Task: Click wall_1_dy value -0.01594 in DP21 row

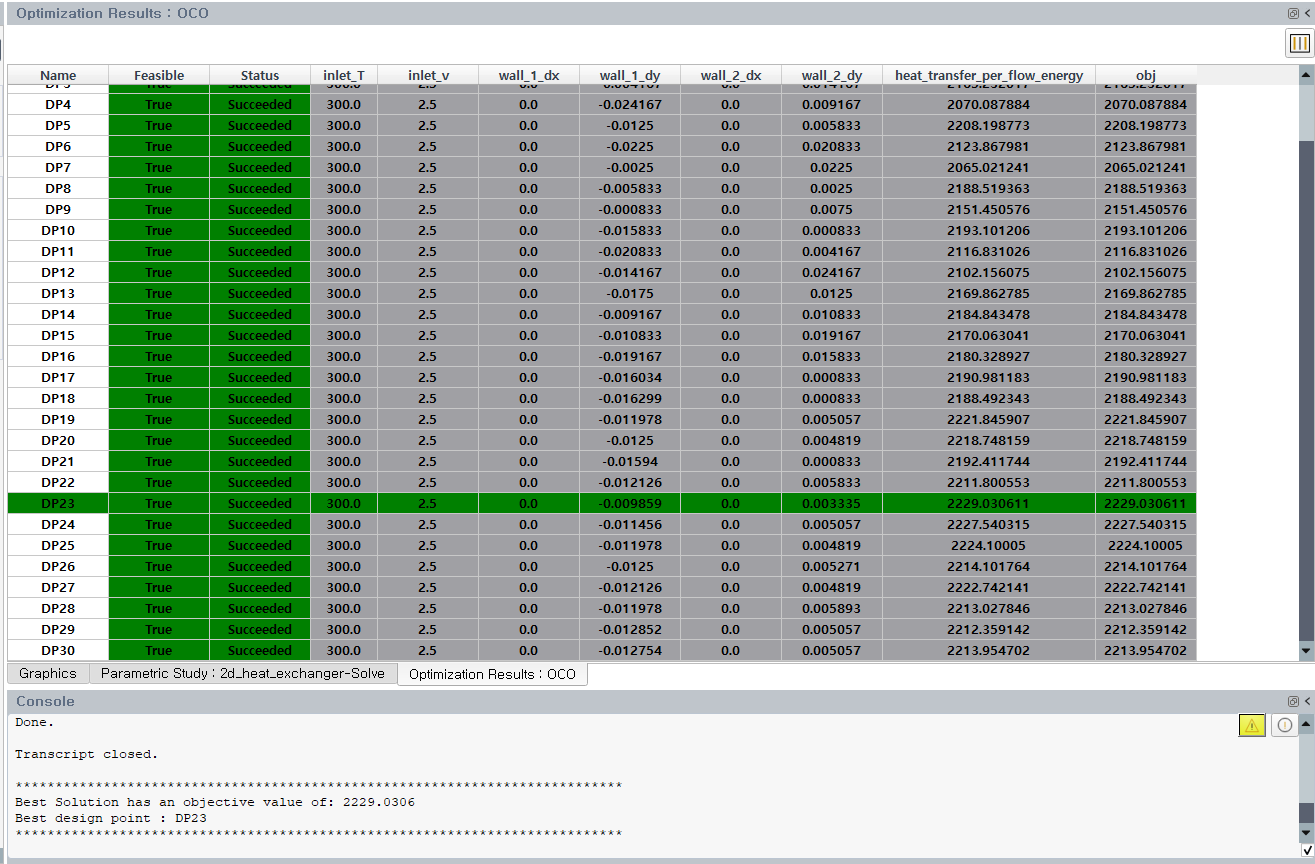Action: coord(630,461)
